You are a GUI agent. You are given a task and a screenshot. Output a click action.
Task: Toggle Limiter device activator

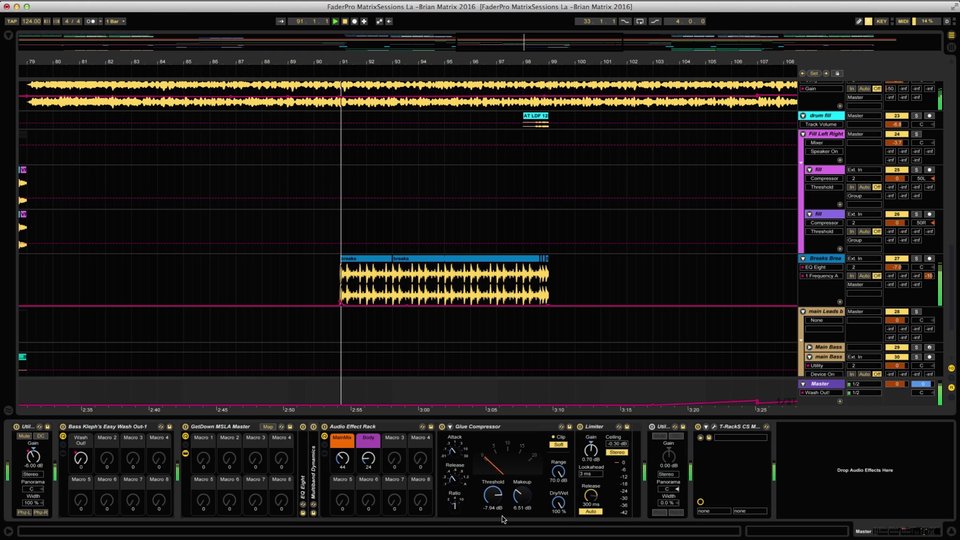(580, 427)
